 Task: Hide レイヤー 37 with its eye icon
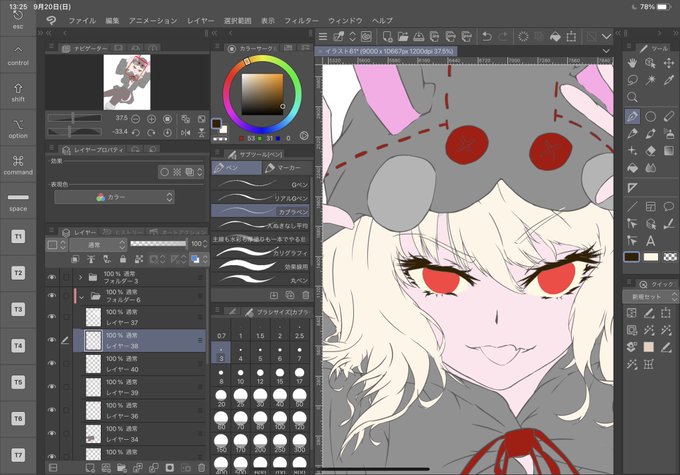point(52,317)
